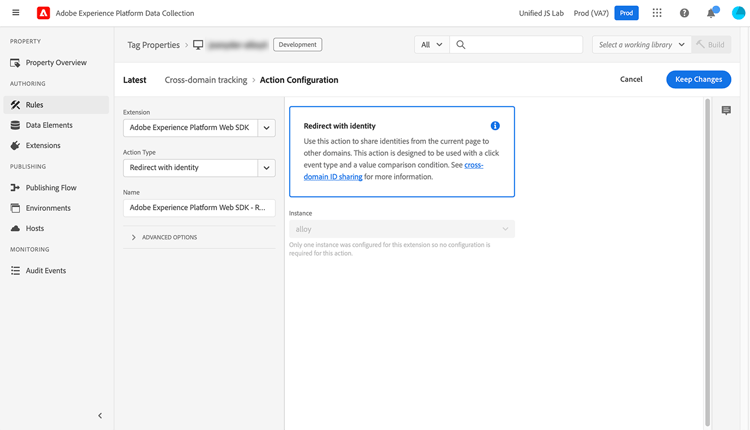Focus the action Name input field
Viewport: 750px width, 430px height.
coord(199,208)
